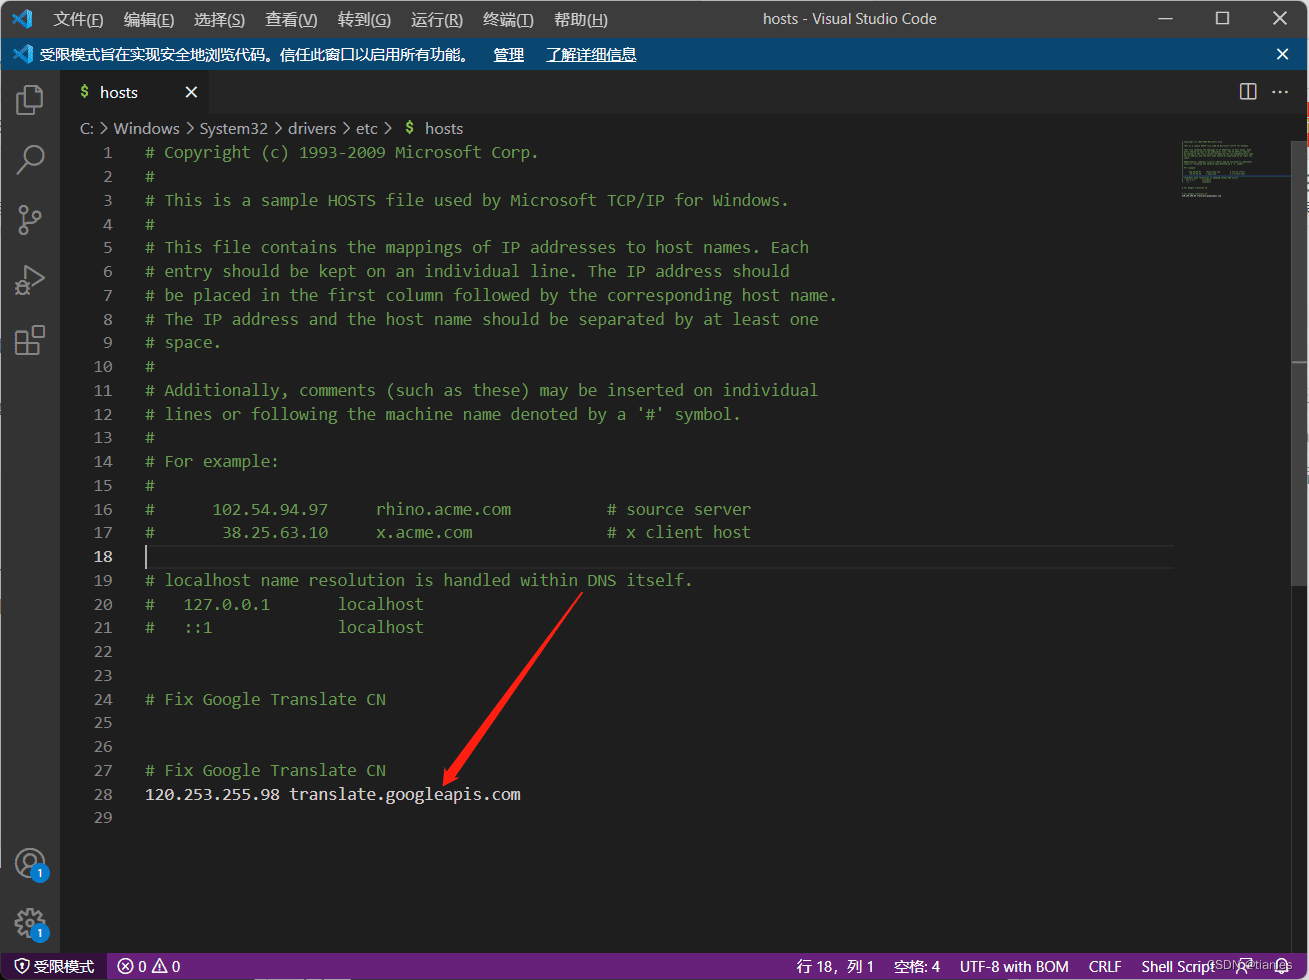Viewport: 1309px width, 980px height.
Task: Open the 选择(S) menu
Action: coord(219,20)
